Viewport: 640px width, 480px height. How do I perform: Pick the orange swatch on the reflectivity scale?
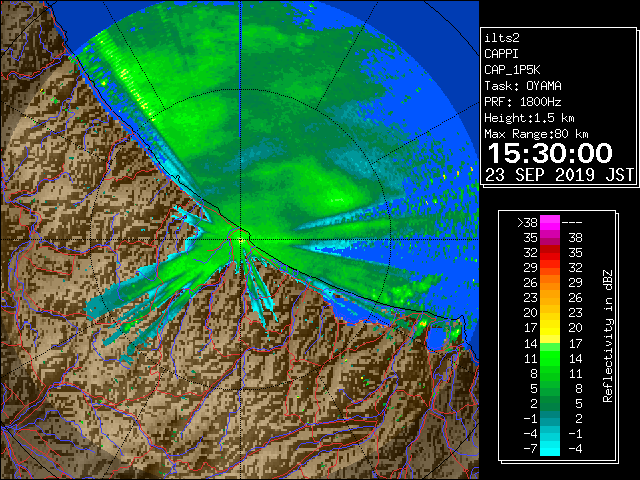550,282
